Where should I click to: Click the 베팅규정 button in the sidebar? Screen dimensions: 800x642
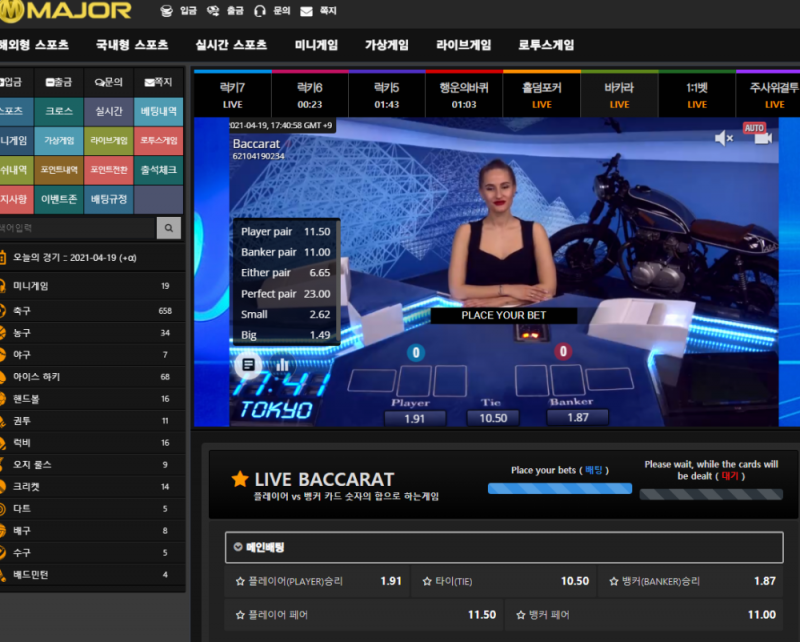pyautogui.click(x=109, y=199)
